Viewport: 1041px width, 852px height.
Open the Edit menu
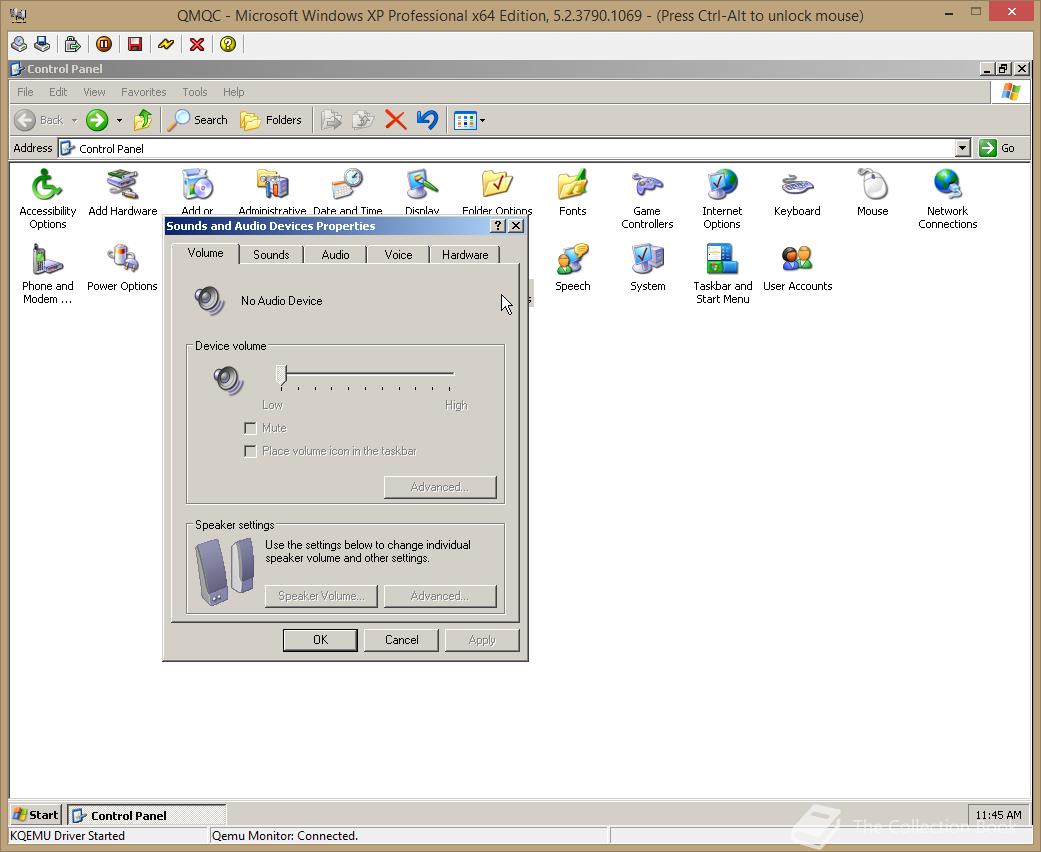(58, 92)
